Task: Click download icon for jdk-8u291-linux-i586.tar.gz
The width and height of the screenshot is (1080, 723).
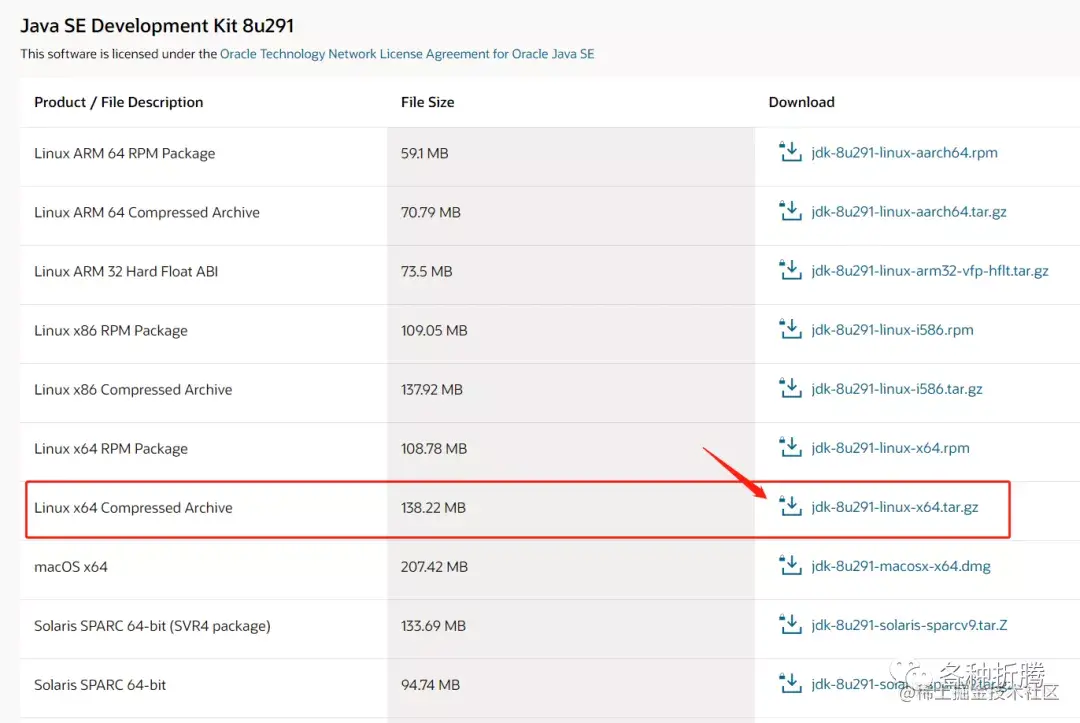Action: (x=790, y=388)
